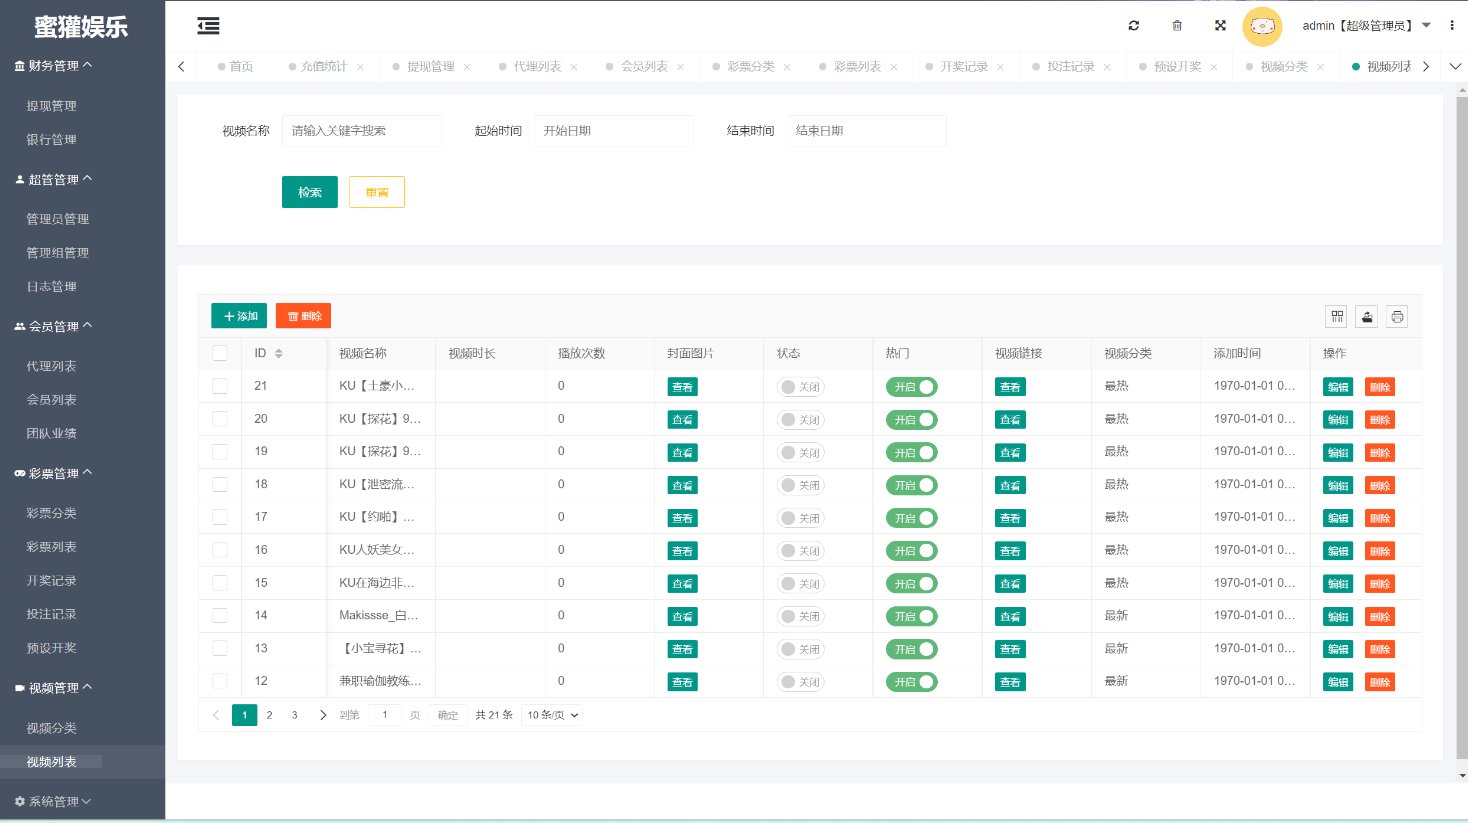Click the export icon in table toolbar
1468x823 pixels.
click(1367, 317)
